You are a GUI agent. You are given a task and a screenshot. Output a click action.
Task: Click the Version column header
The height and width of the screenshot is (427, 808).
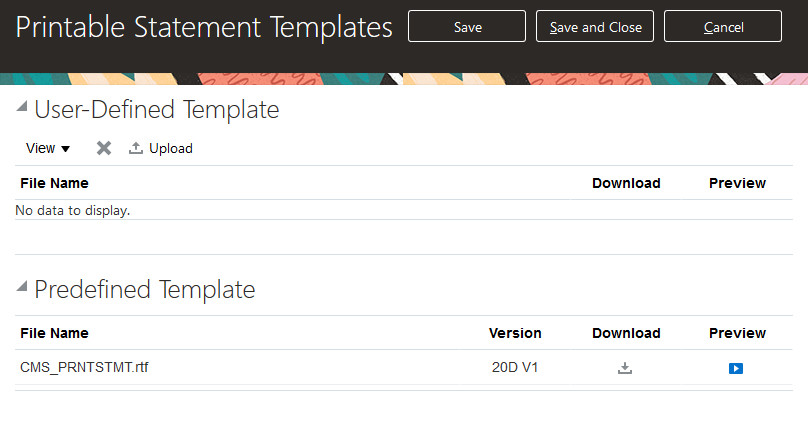tap(515, 333)
